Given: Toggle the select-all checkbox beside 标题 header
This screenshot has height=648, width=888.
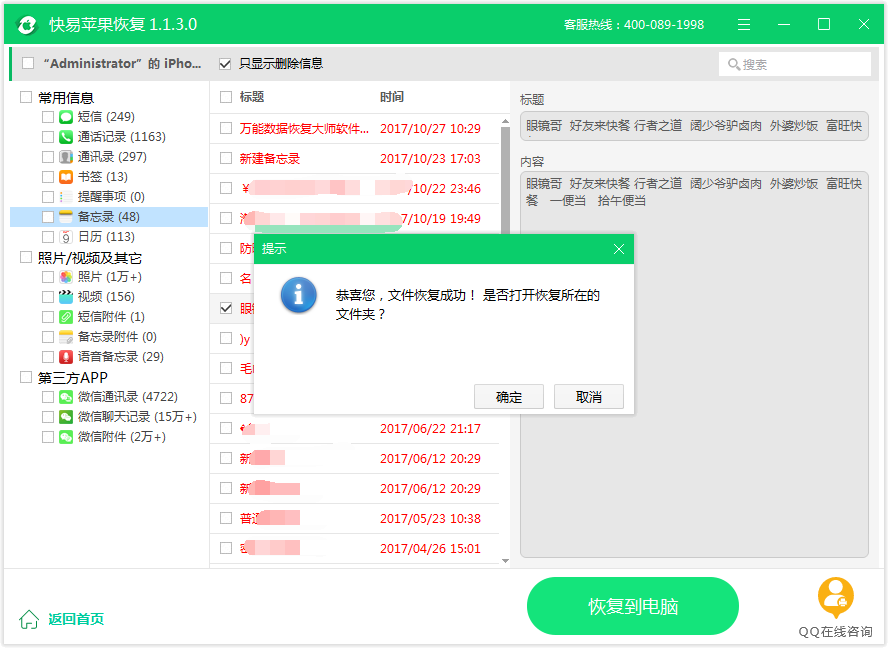Looking at the screenshot, I should click(x=226, y=97).
